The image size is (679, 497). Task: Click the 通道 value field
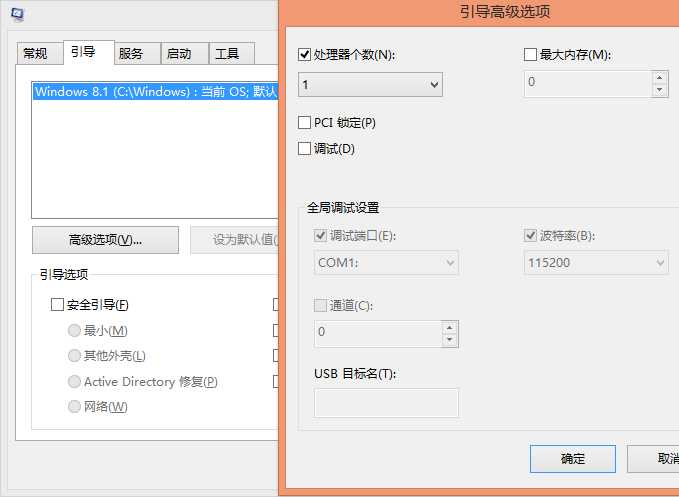coord(378,334)
